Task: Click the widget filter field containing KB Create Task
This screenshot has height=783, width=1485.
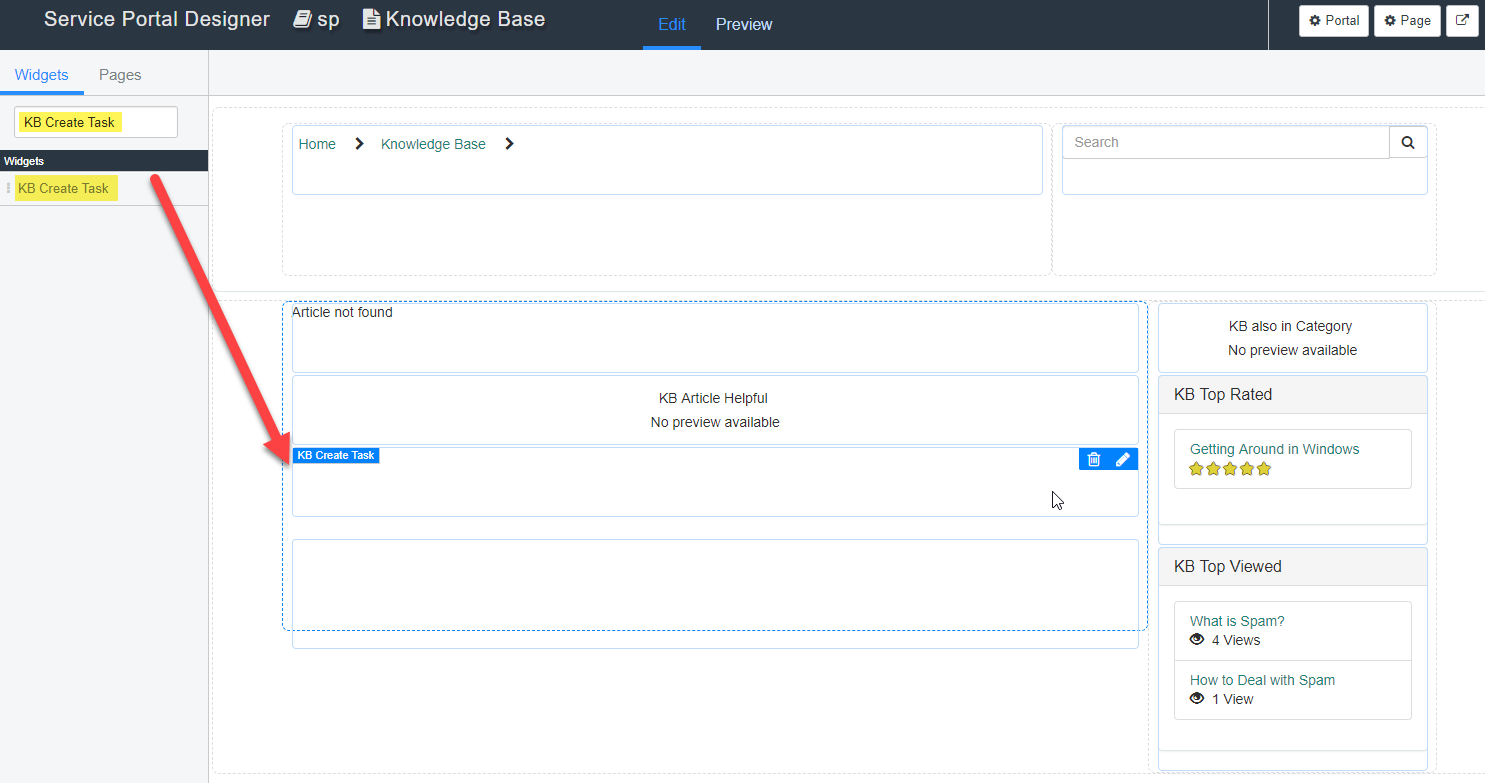Action: click(x=96, y=122)
